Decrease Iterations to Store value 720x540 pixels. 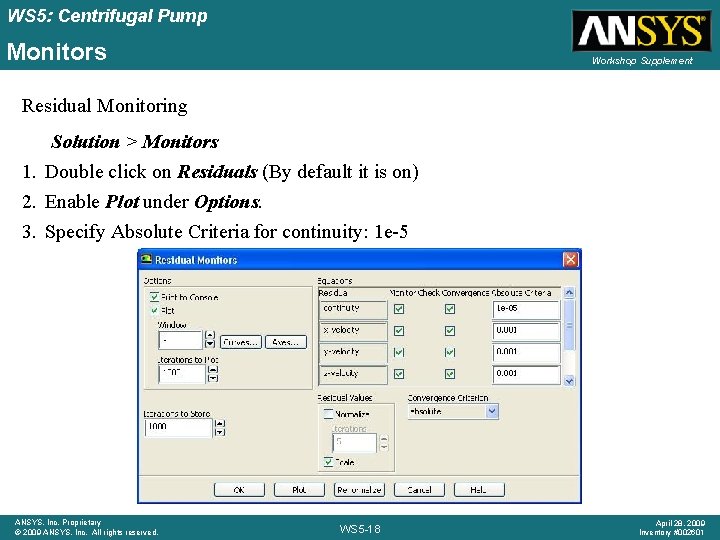click(220, 432)
